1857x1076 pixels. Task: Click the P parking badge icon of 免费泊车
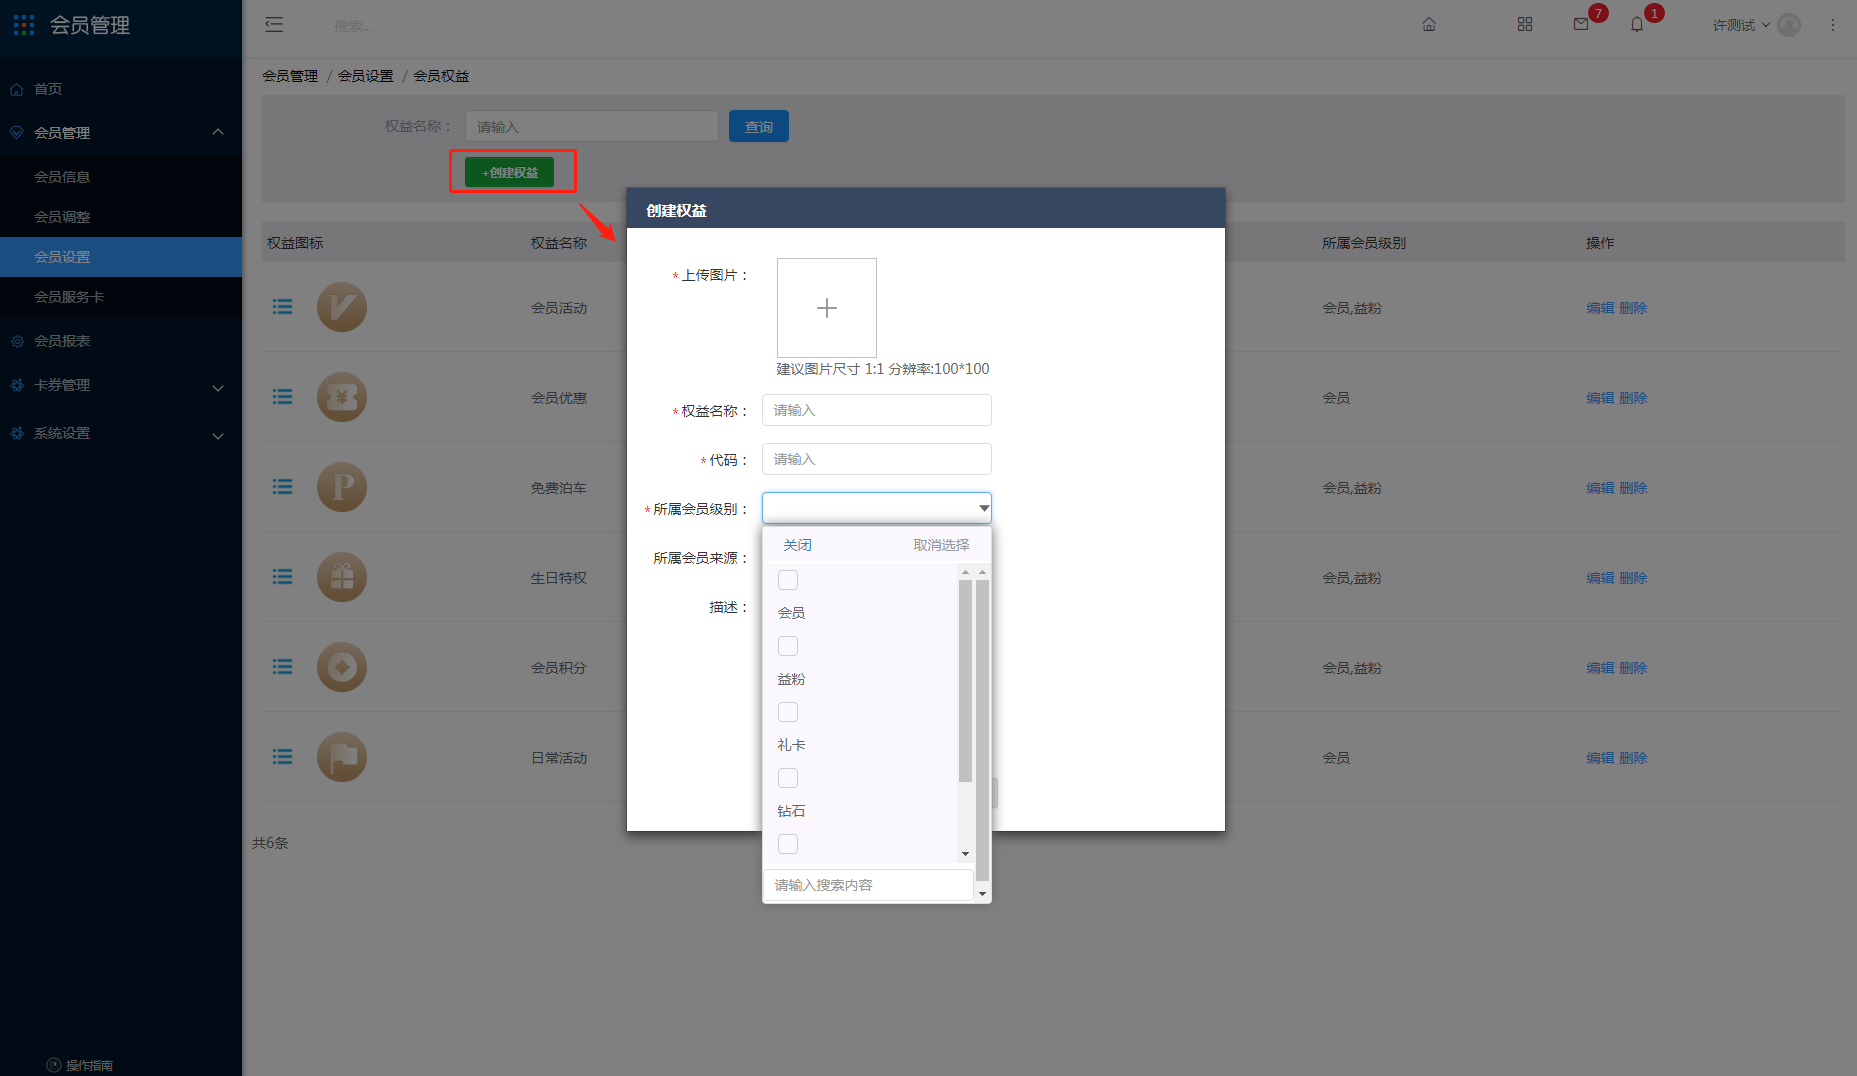pyautogui.click(x=342, y=487)
